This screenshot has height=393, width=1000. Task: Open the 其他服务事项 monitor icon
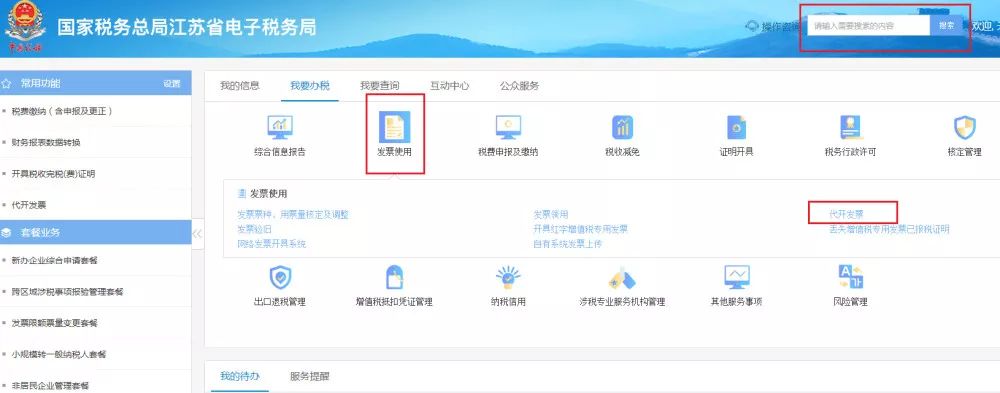[737, 278]
